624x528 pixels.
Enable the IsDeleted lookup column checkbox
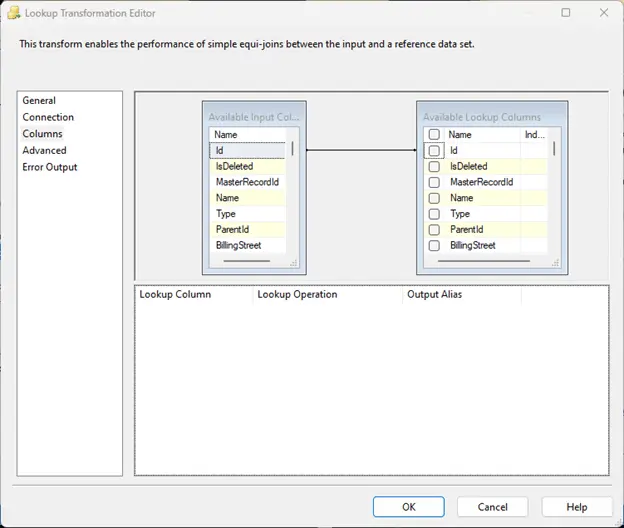(434, 166)
